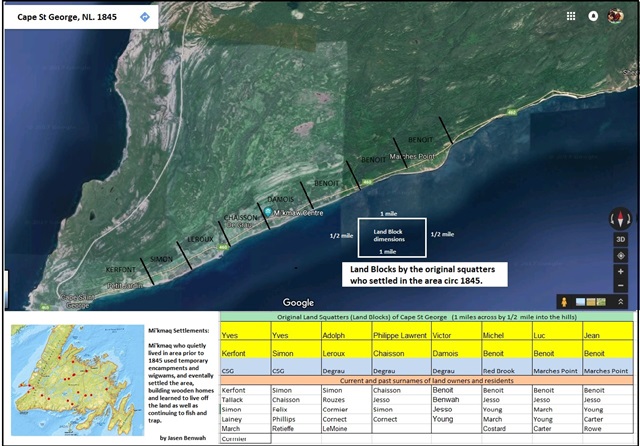Zoom in on the map

tap(620, 271)
